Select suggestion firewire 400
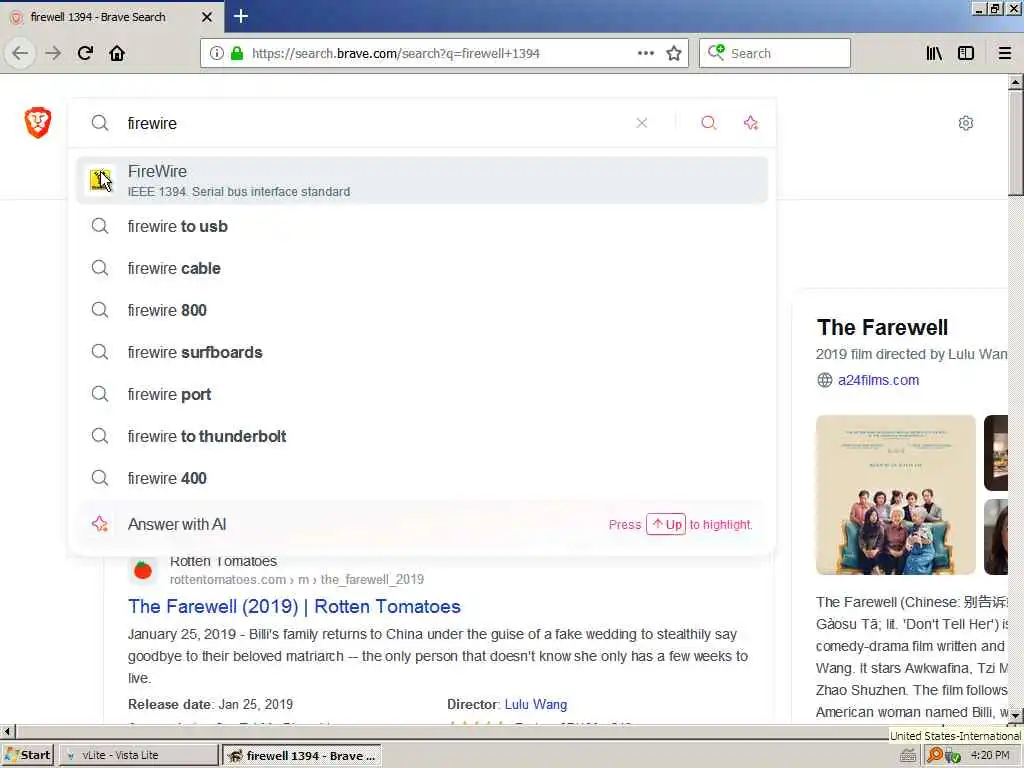Screen dimensions: 1024x768 tap(422, 478)
